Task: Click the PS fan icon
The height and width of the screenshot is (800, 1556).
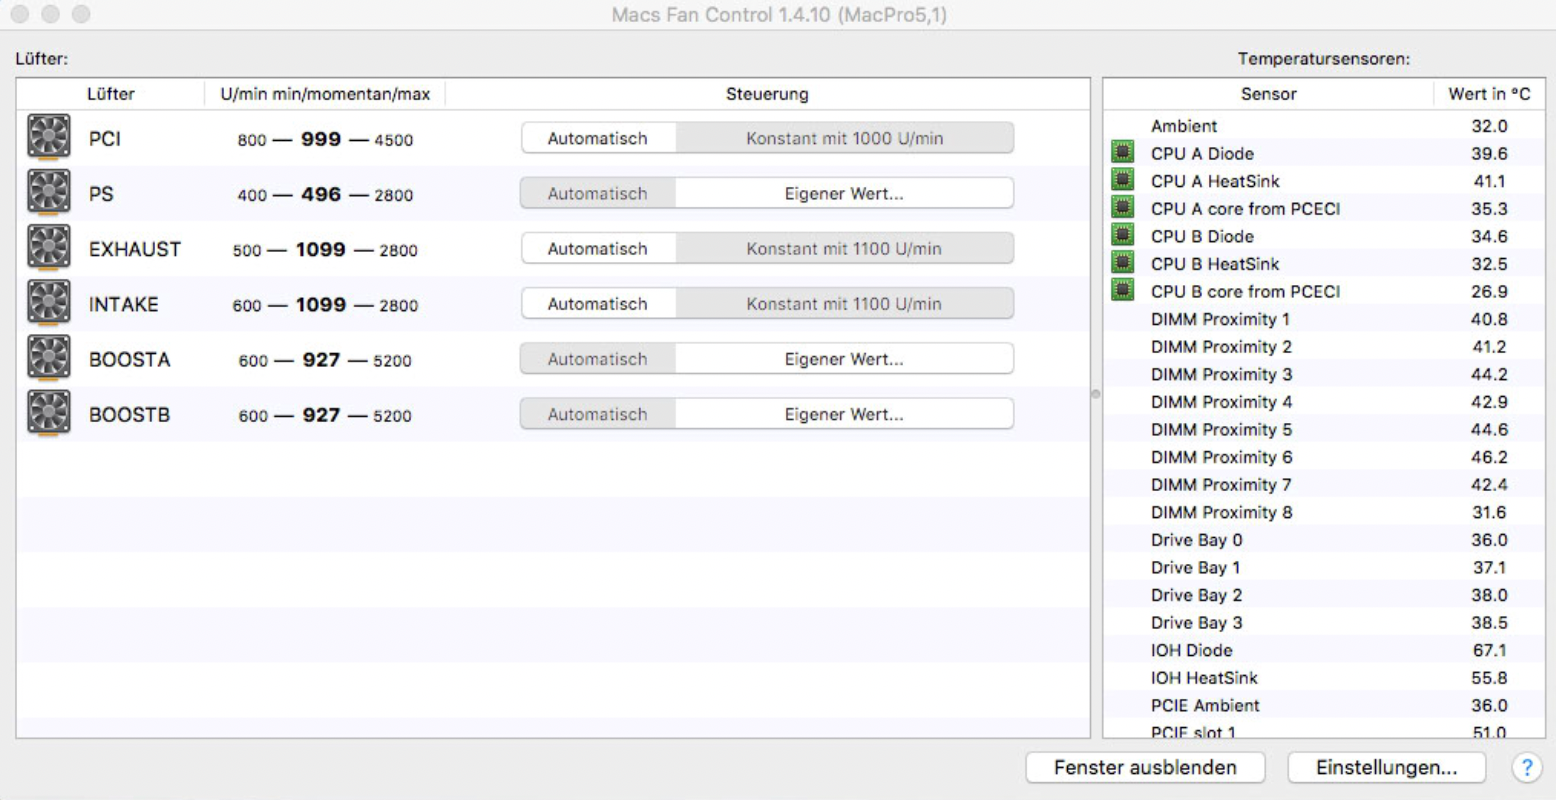Action: tap(49, 193)
